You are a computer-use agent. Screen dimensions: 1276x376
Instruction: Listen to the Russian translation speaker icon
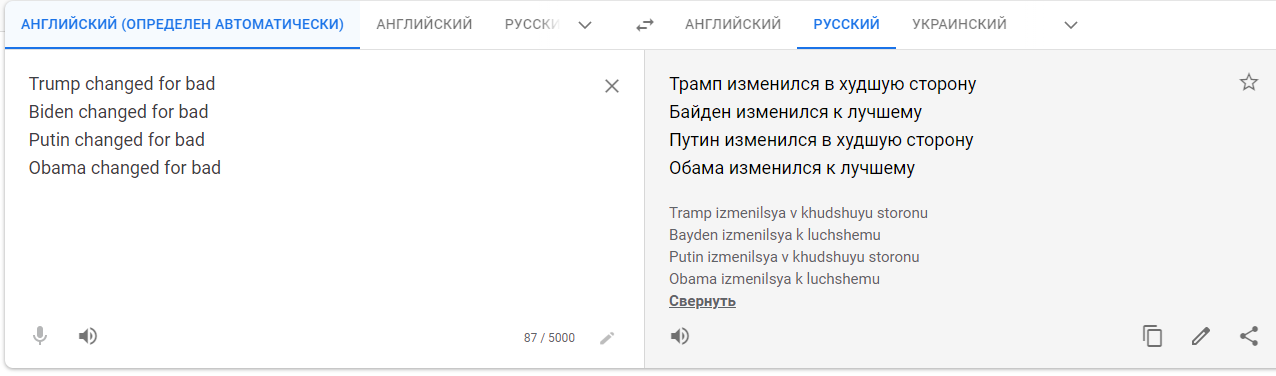680,336
